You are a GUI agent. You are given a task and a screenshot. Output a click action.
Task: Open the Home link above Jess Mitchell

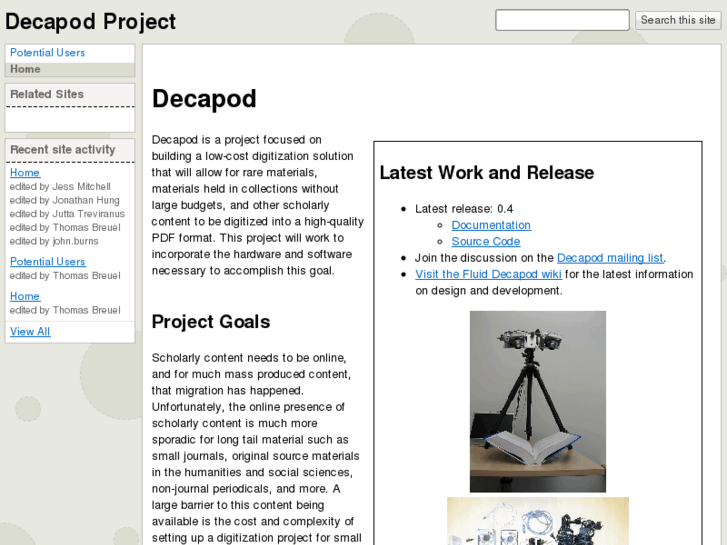point(25,173)
